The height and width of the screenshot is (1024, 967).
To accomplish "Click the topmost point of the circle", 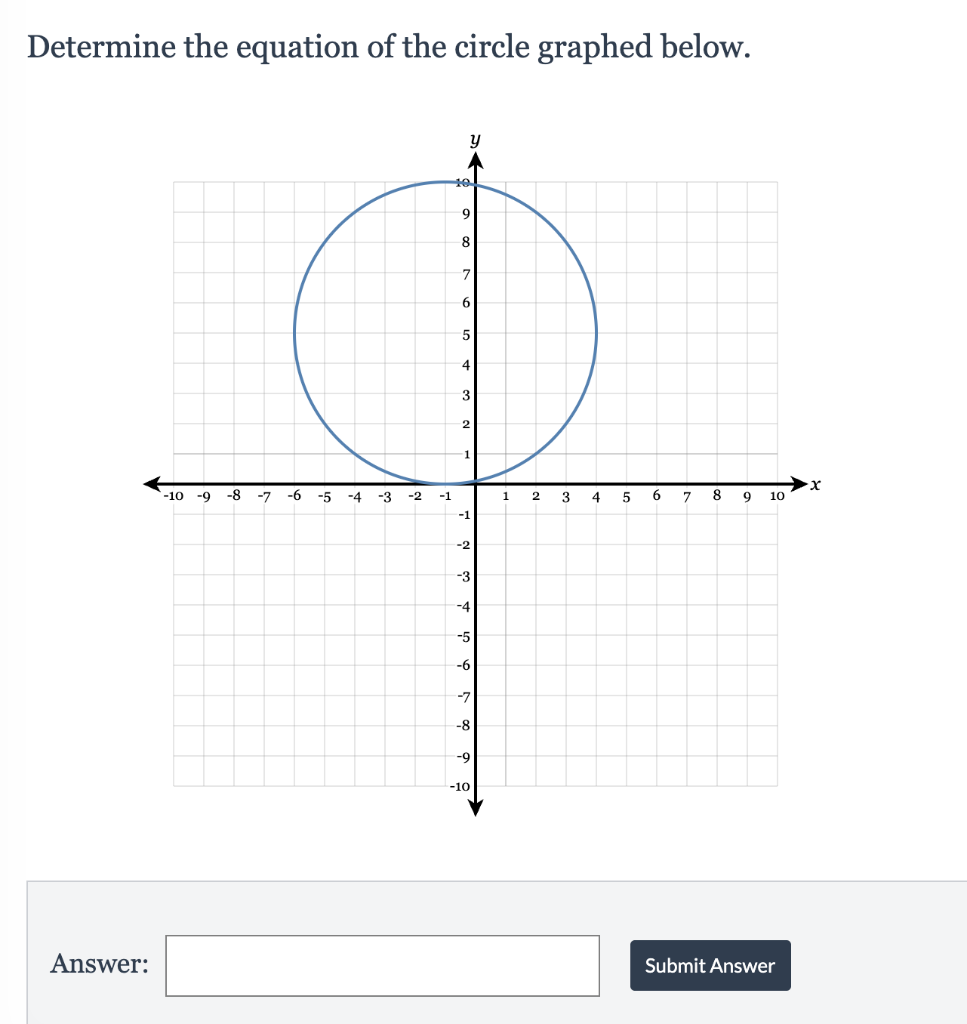I will 445,182.
